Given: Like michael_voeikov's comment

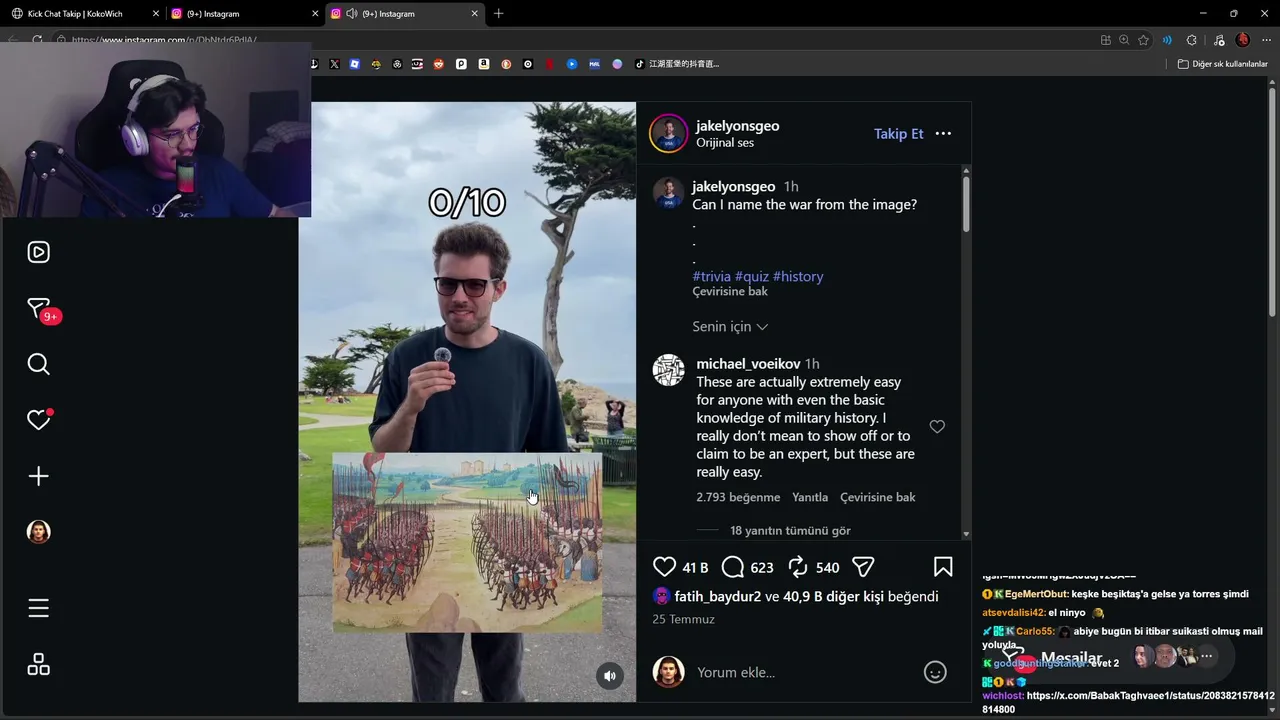Looking at the screenshot, I should [x=937, y=427].
